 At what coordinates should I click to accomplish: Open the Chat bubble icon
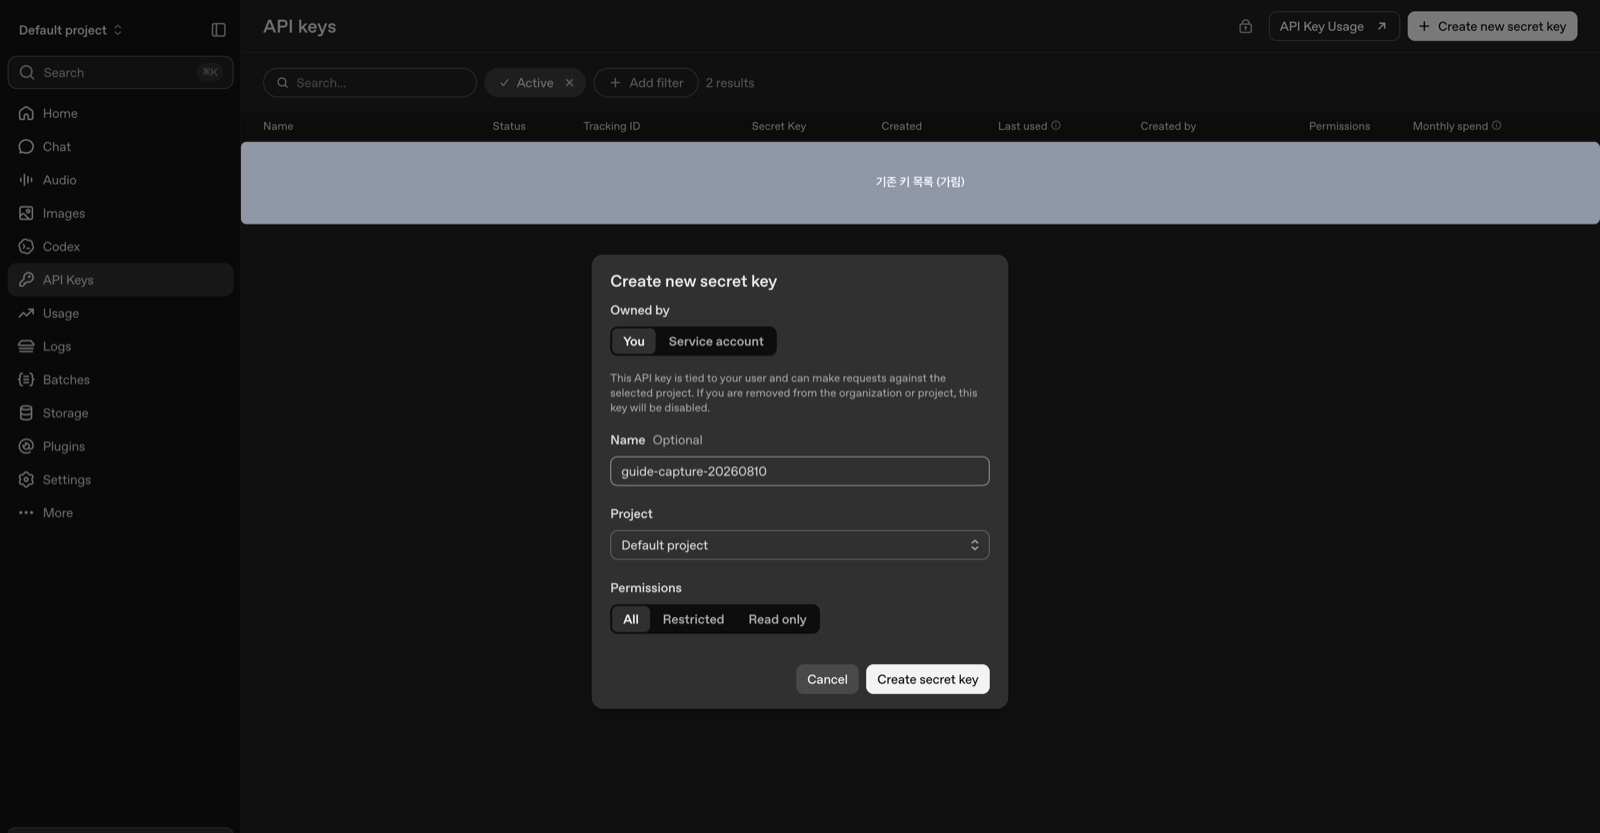click(x=26, y=147)
